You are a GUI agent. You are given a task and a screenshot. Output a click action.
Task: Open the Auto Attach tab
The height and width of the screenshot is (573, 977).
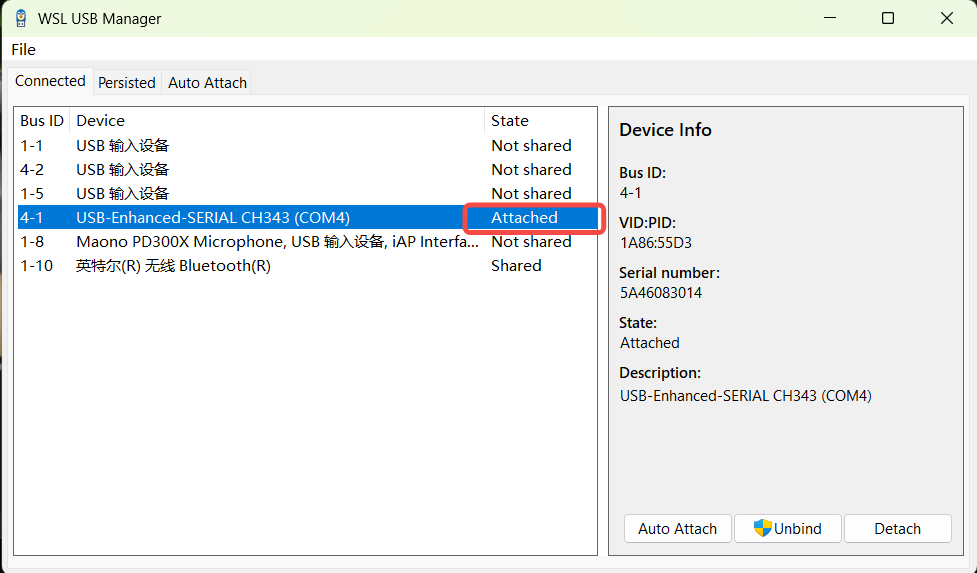point(207,82)
